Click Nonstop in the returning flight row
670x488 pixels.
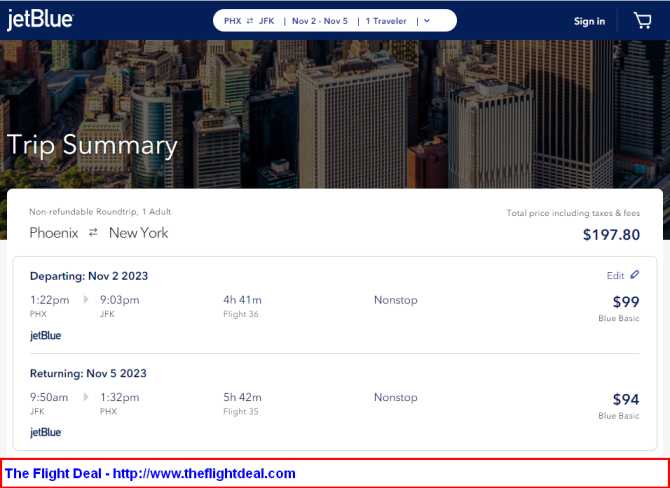396,397
